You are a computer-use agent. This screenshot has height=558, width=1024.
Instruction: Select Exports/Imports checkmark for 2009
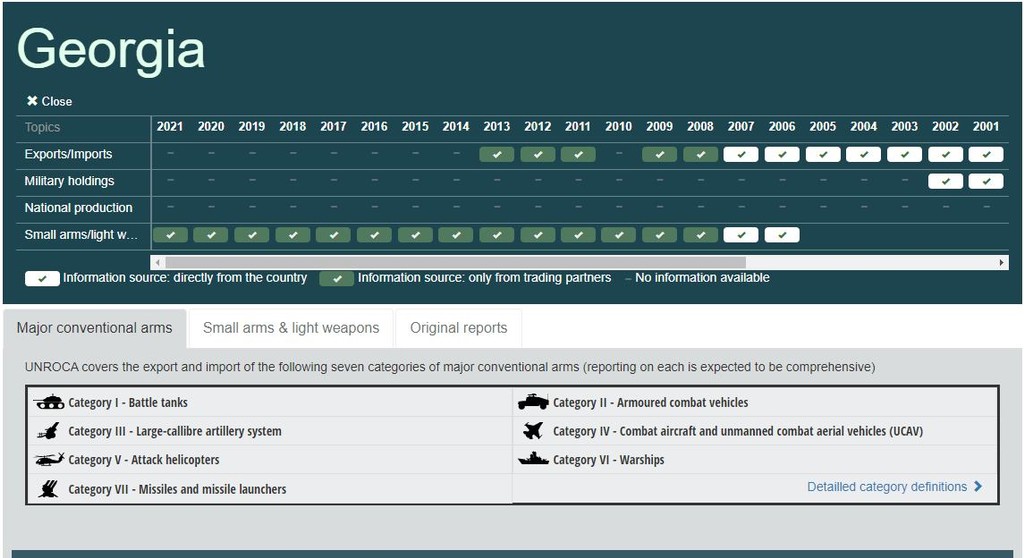(x=660, y=155)
